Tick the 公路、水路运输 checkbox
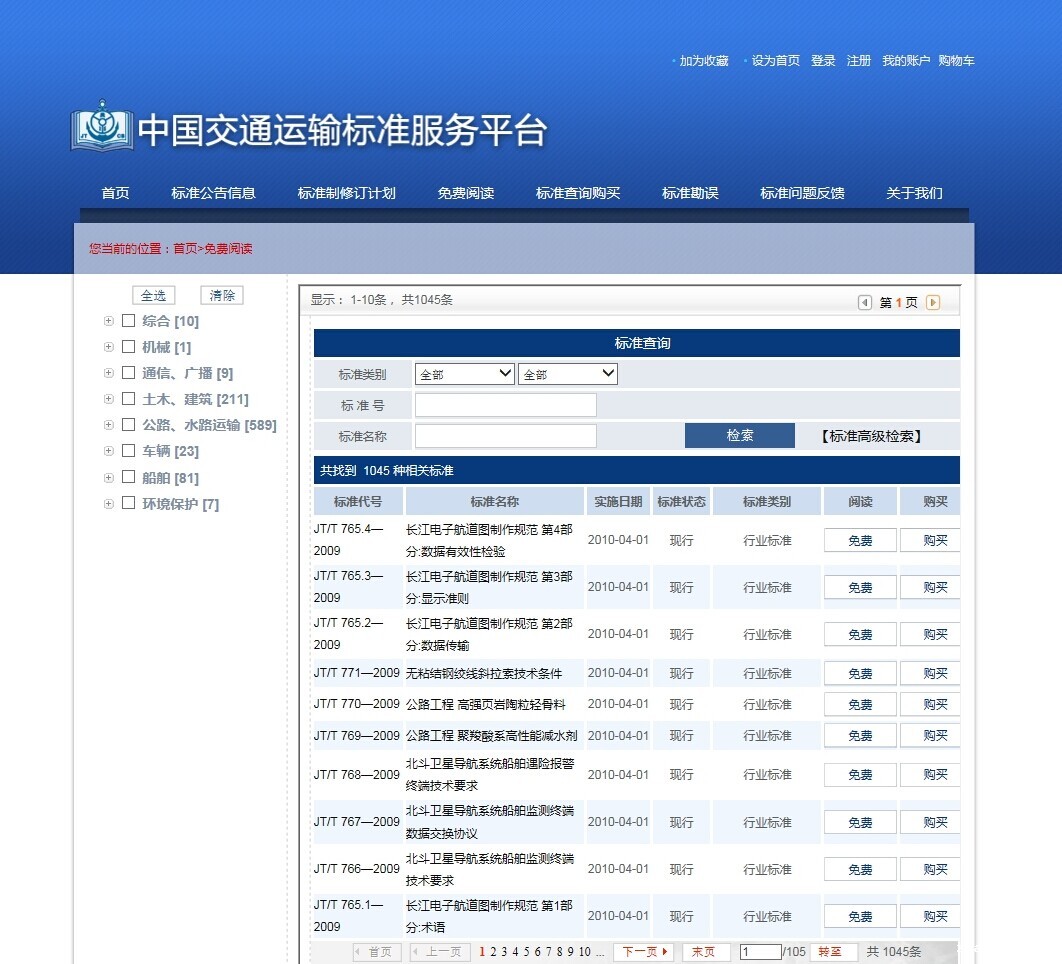This screenshot has height=964, width=1062. point(128,425)
